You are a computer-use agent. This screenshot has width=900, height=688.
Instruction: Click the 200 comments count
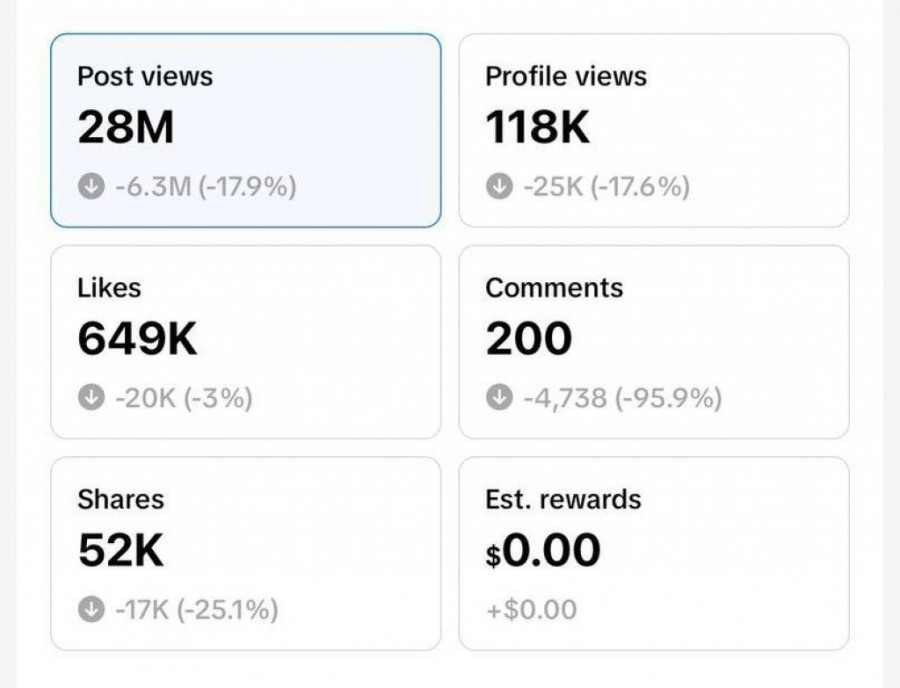coord(529,340)
